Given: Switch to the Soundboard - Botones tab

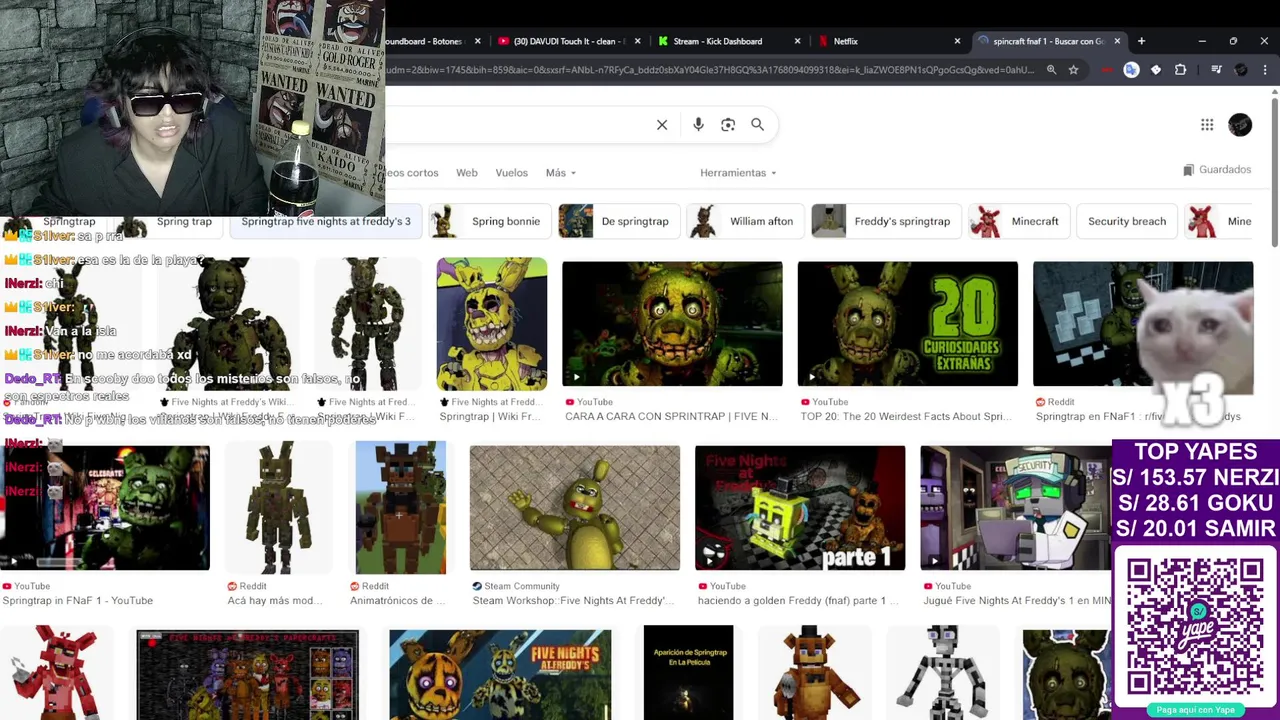Looking at the screenshot, I should [x=425, y=41].
